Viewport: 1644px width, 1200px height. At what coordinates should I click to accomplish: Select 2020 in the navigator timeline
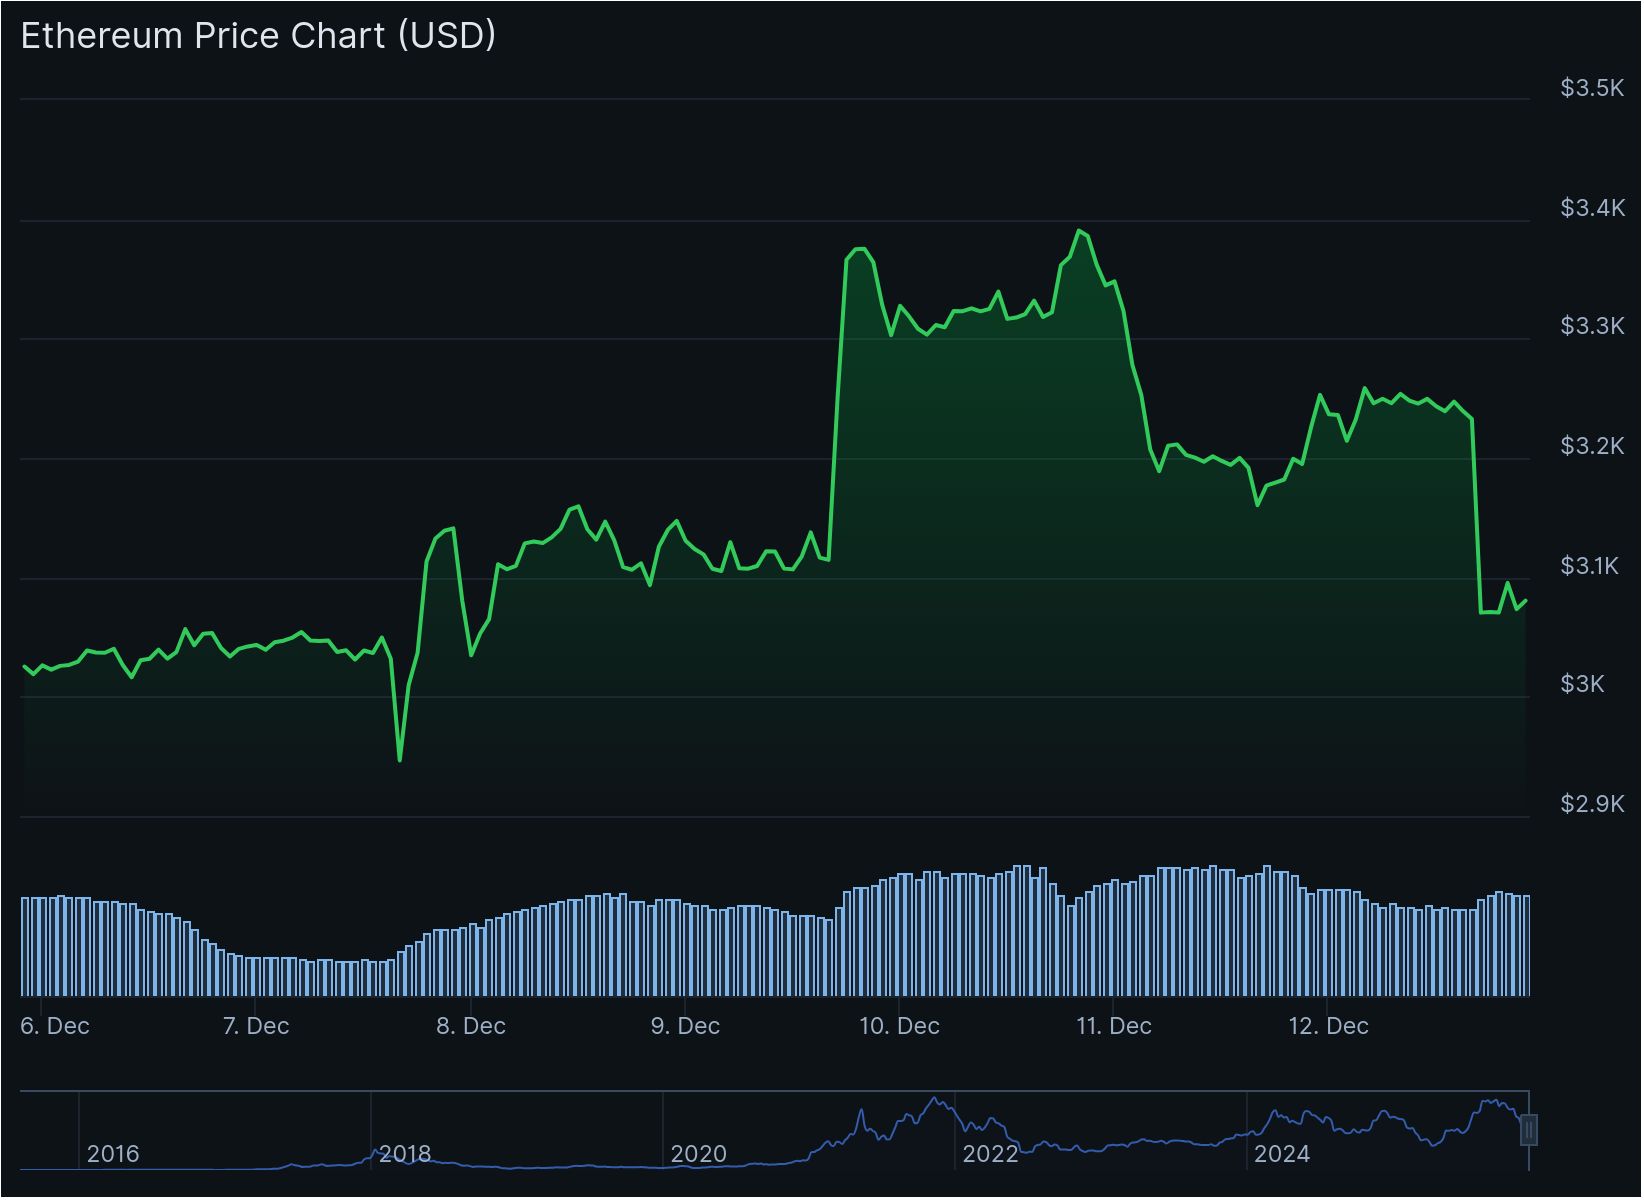pyautogui.click(x=698, y=1154)
